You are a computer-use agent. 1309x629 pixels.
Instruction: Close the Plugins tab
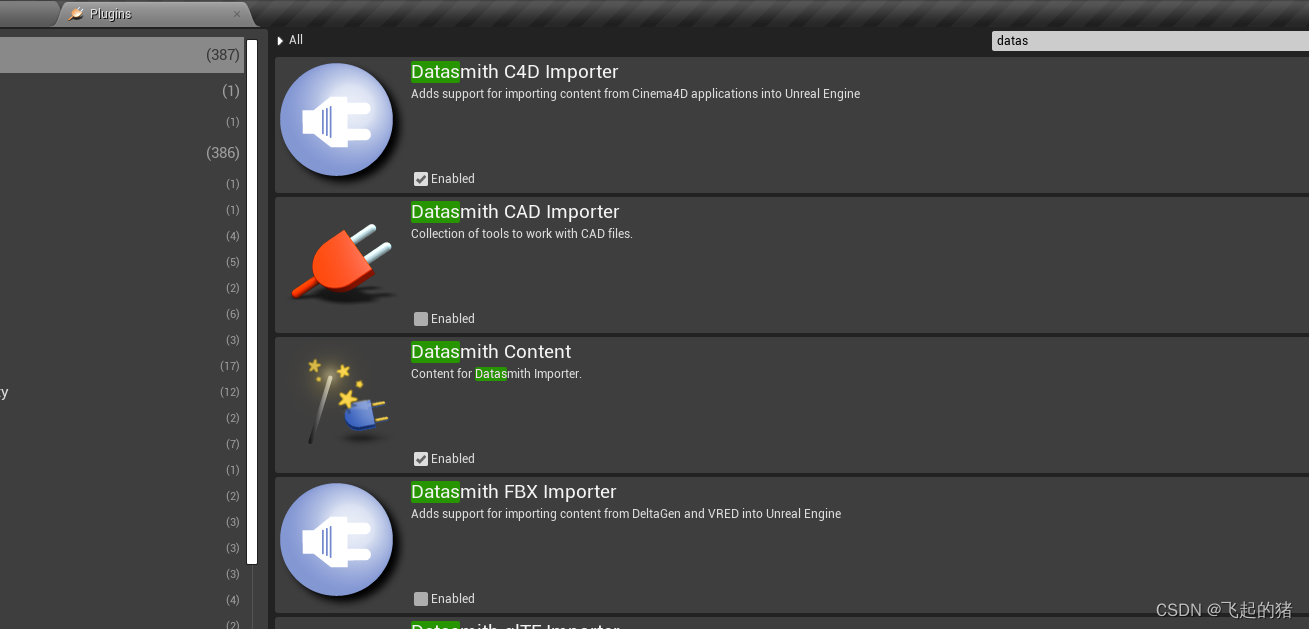pyautogui.click(x=237, y=14)
